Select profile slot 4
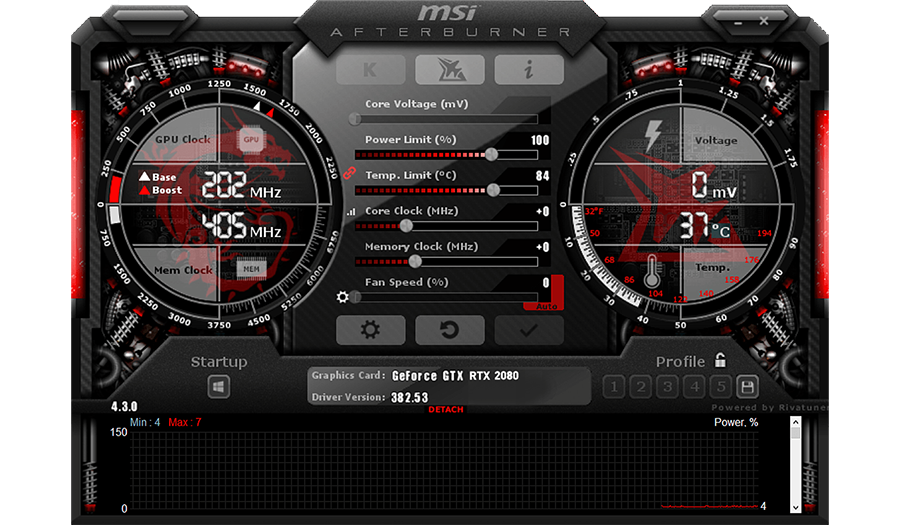Screen dimensions: 900x525 [x=694, y=387]
